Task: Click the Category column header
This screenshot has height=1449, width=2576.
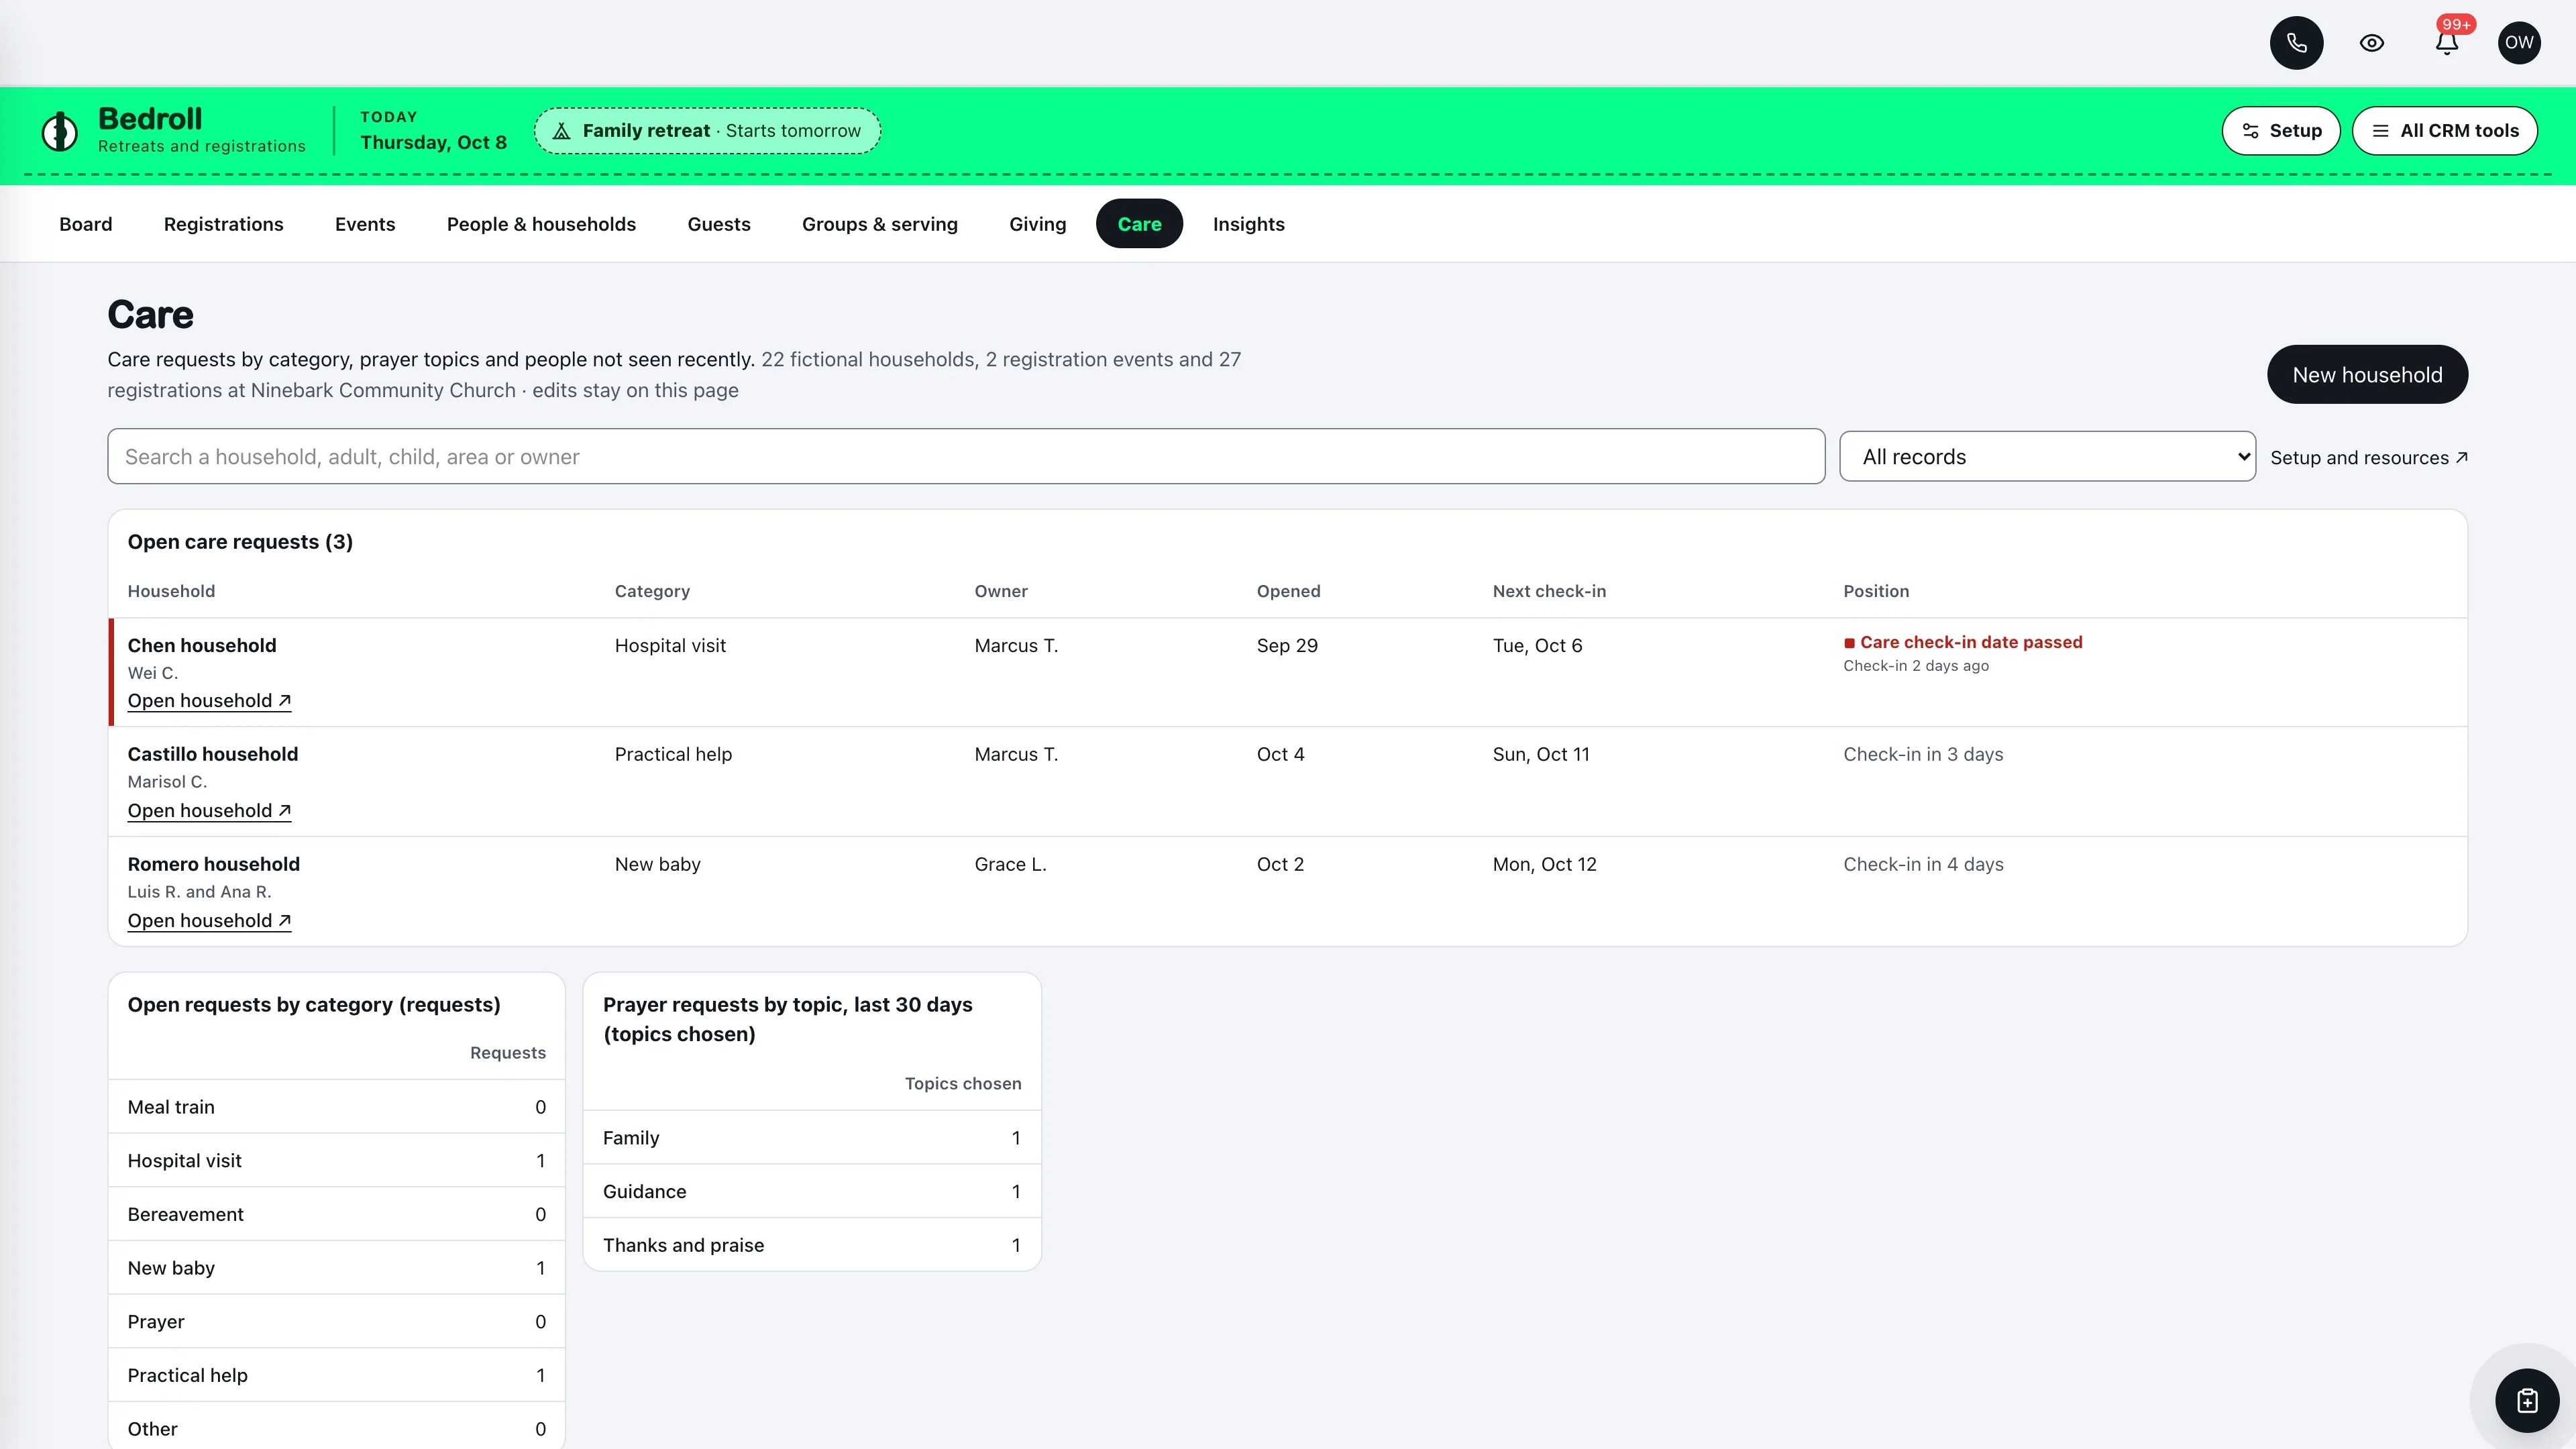Action: coord(652,592)
